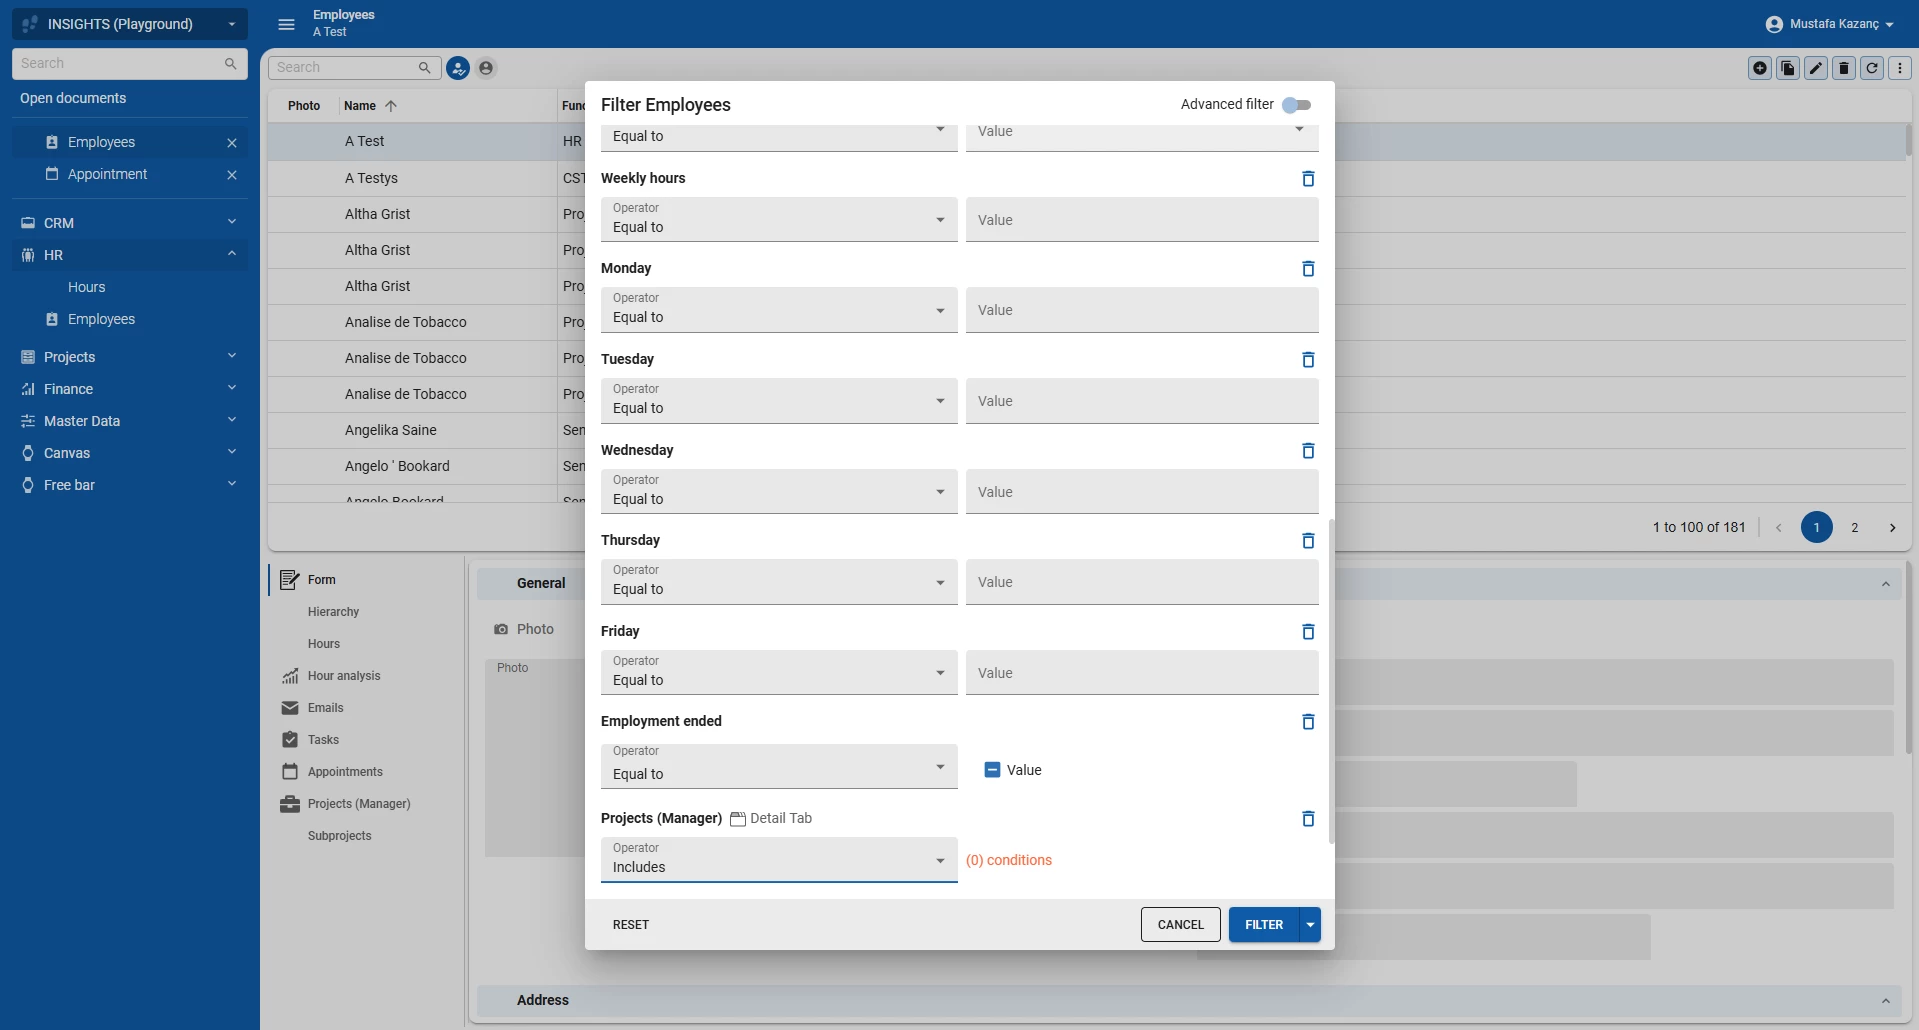Click the copy record icon in toolbar

[1788, 68]
